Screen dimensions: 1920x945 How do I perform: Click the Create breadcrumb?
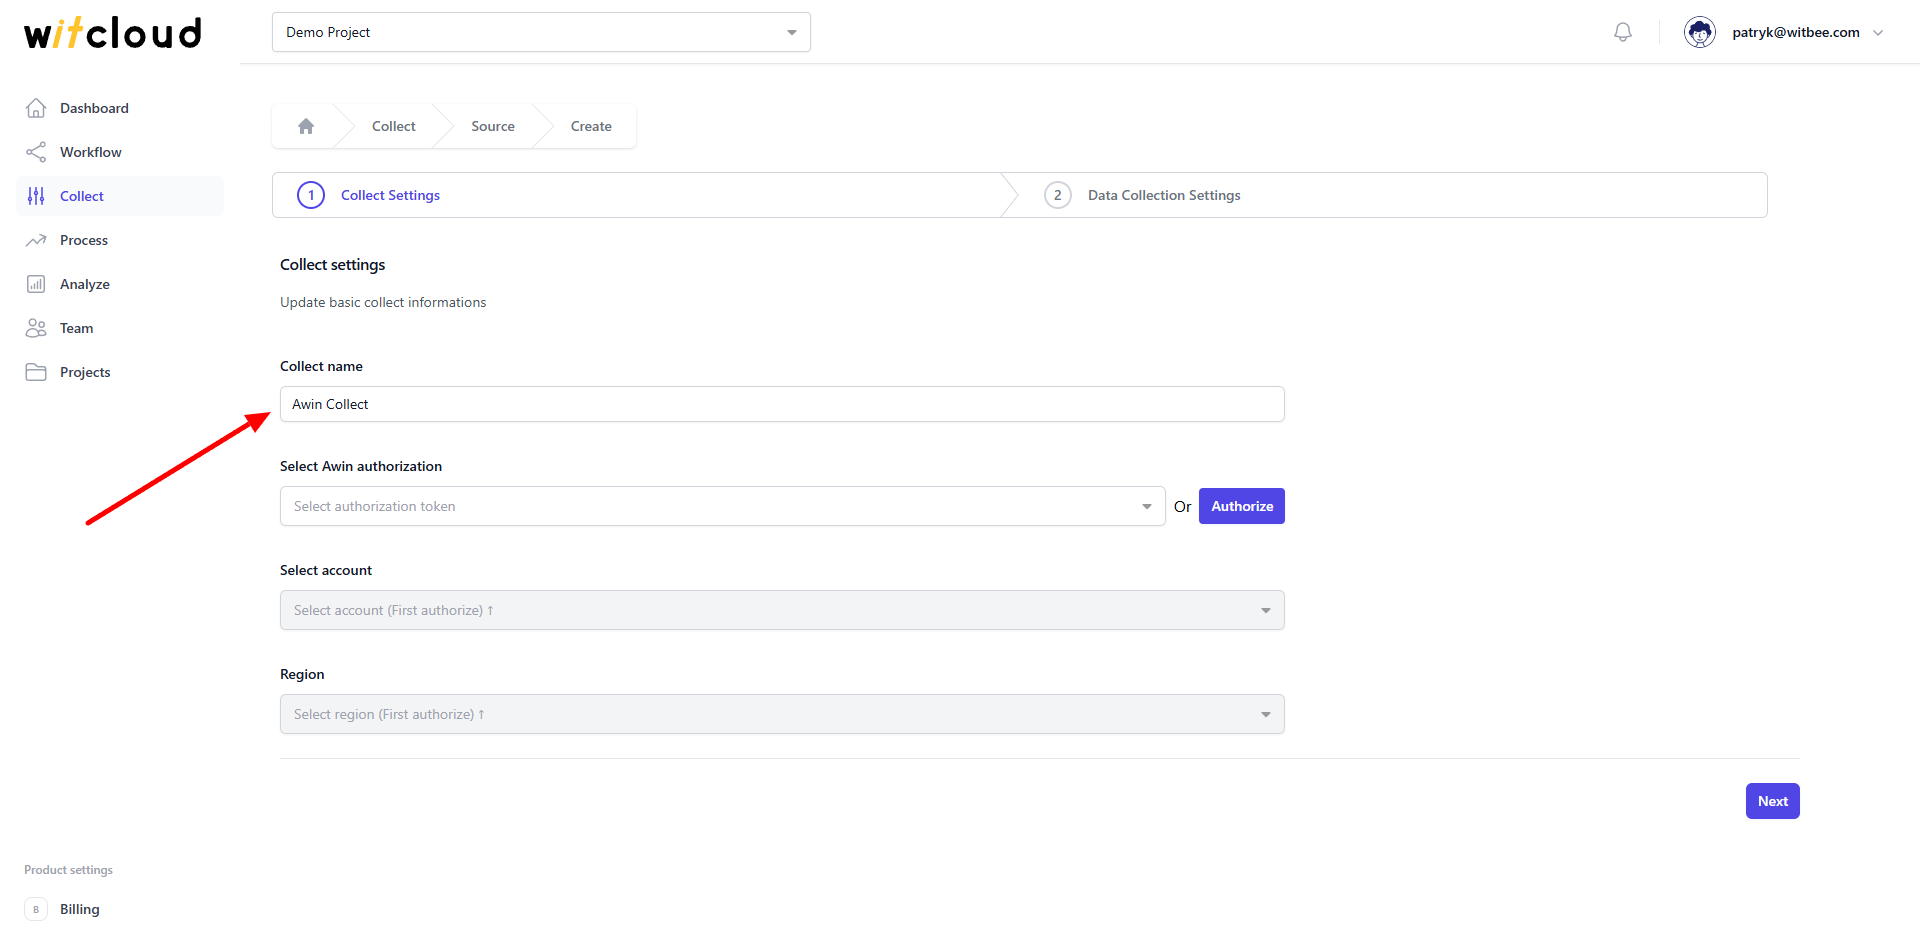click(x=591, y=126)
